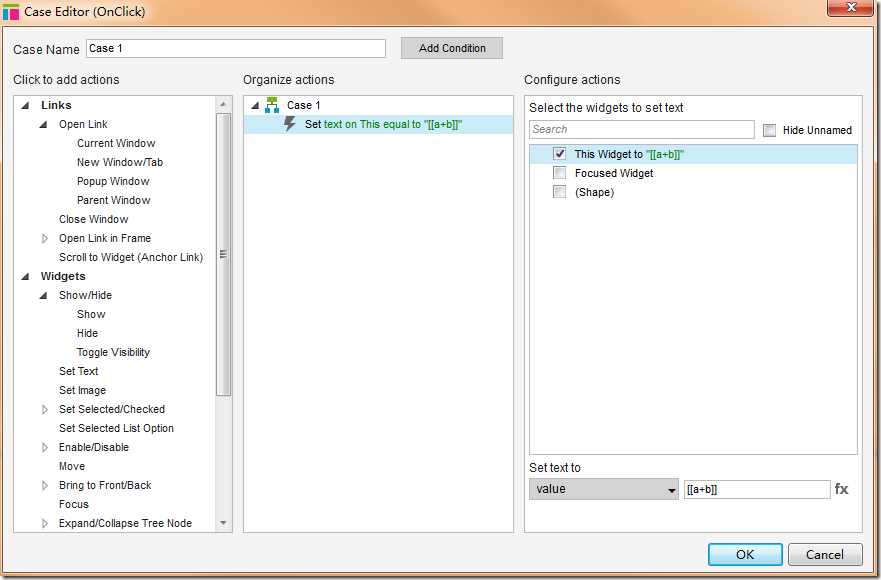Click the Cancel button
Image resolution: width=881 pixels, height=580 pixels.
[x=825, y=555]
